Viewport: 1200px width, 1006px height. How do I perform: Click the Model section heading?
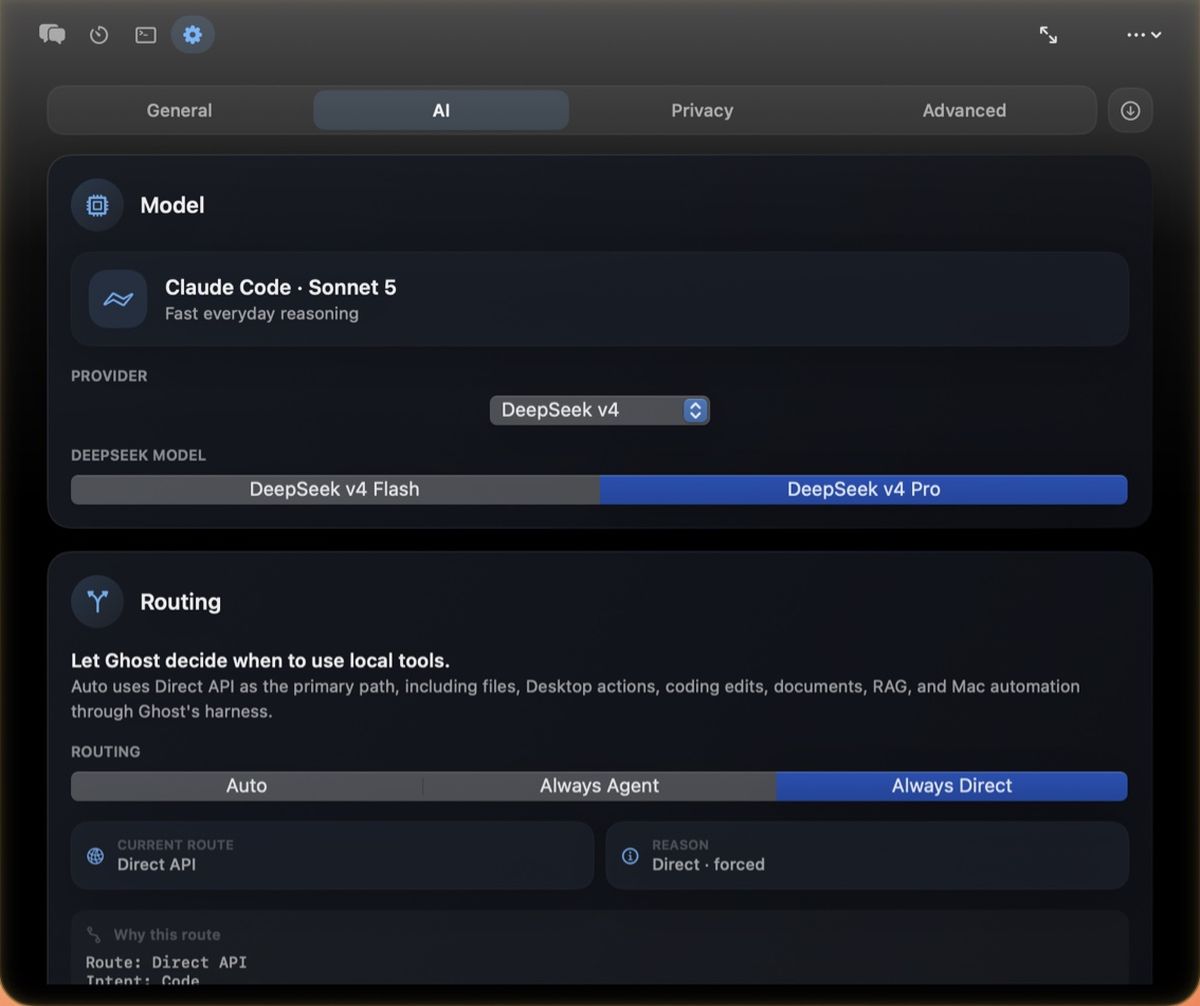coord(172,205)
